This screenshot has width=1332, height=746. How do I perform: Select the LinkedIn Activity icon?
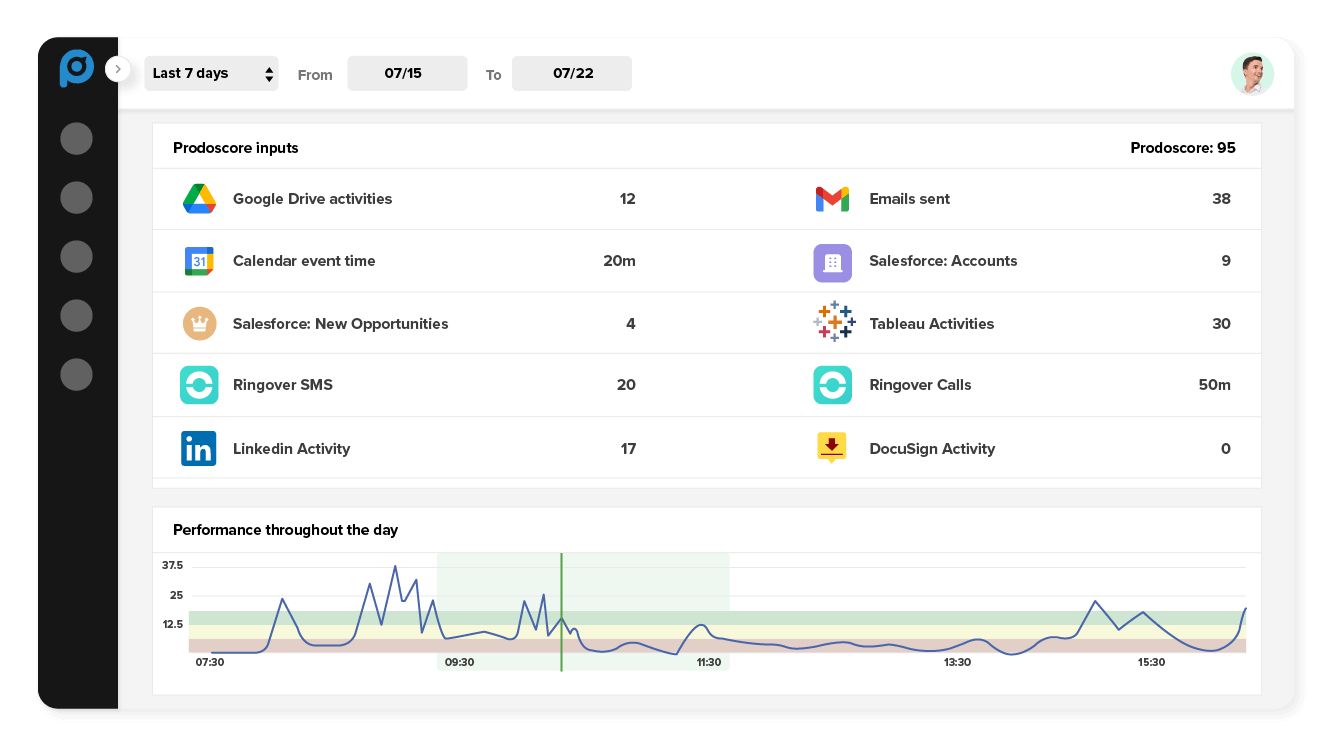click(199, 448)
